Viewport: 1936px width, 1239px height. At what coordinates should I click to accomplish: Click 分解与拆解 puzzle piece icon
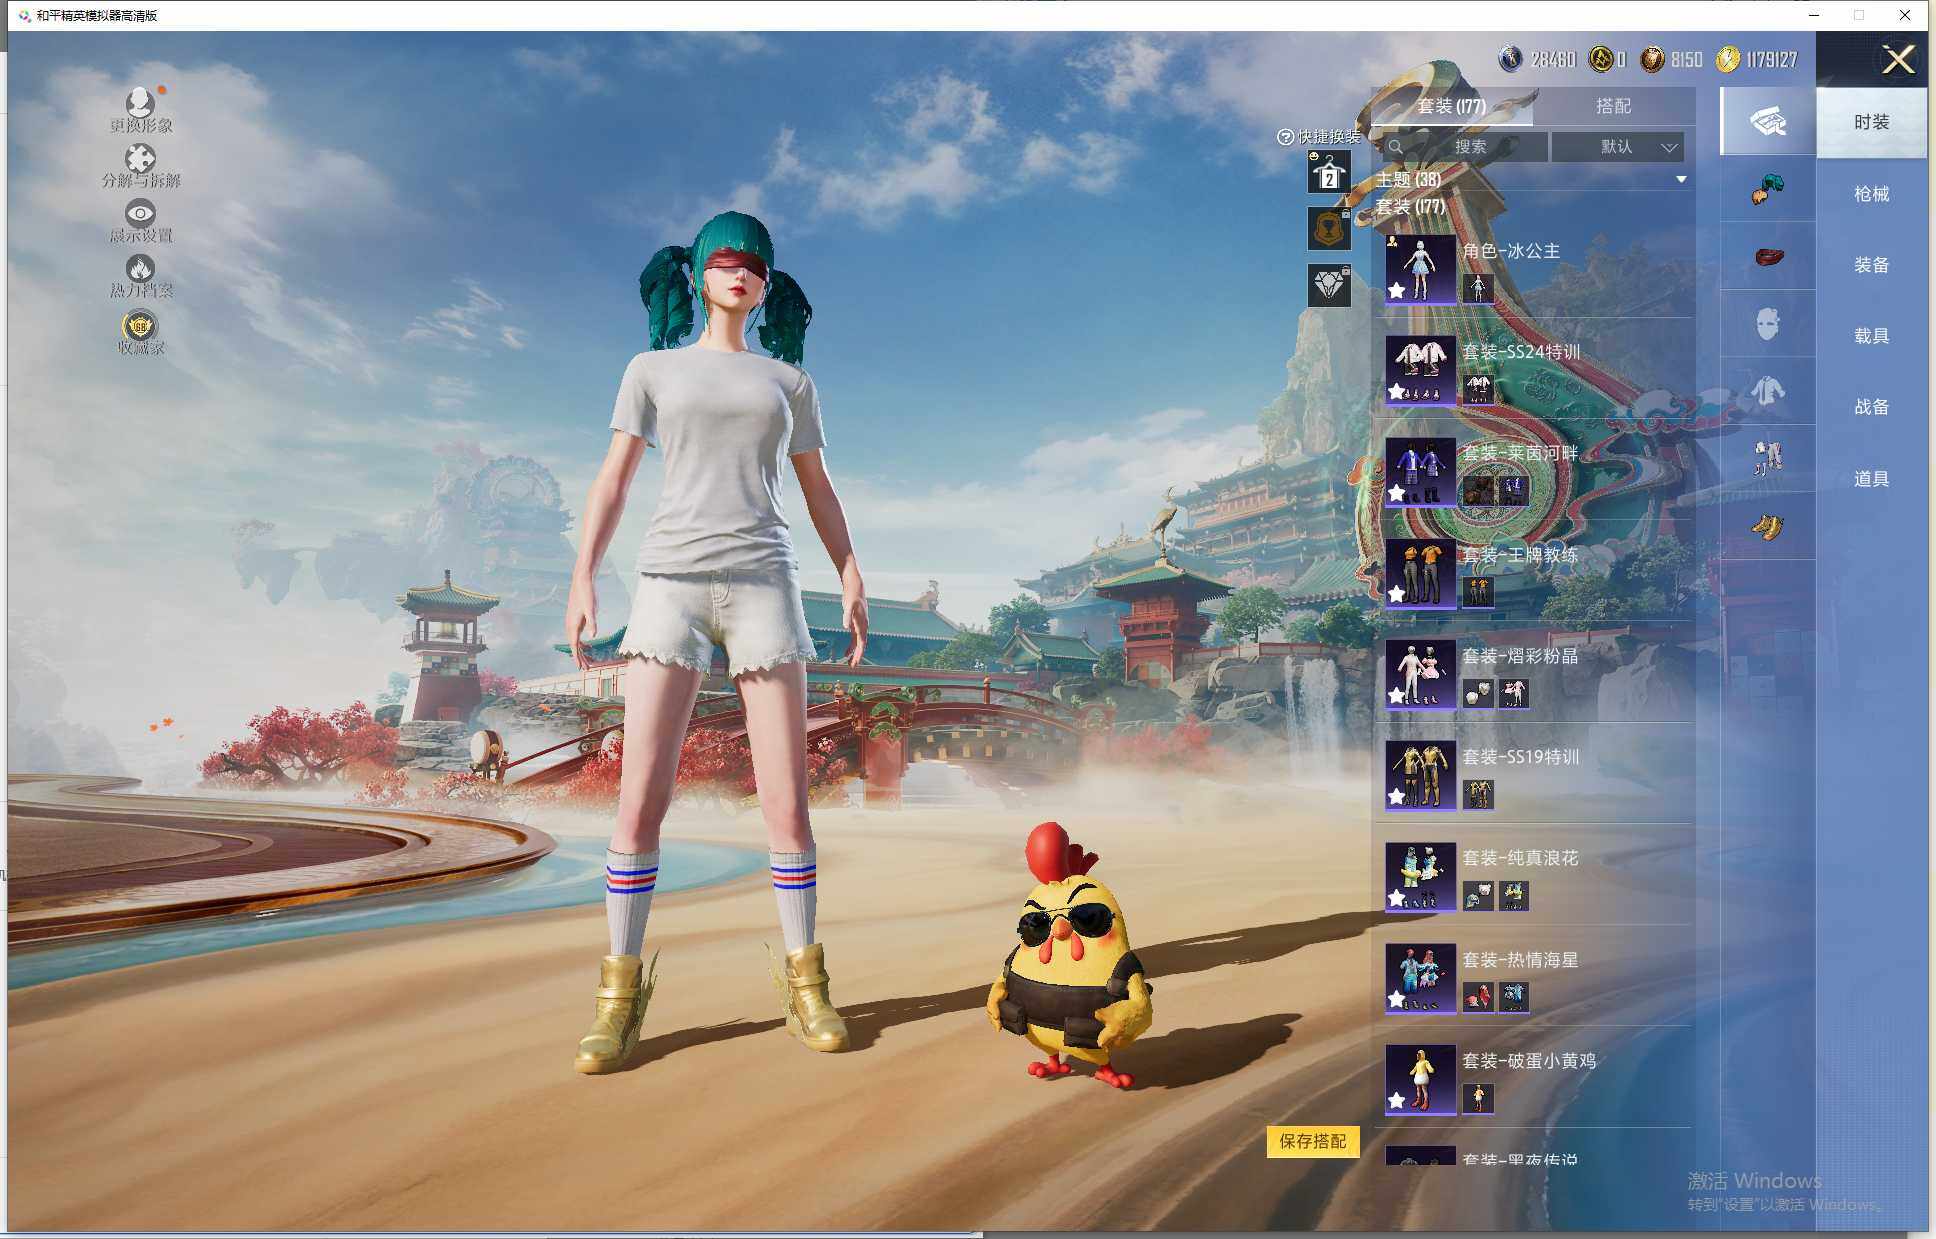click(140, 158)
